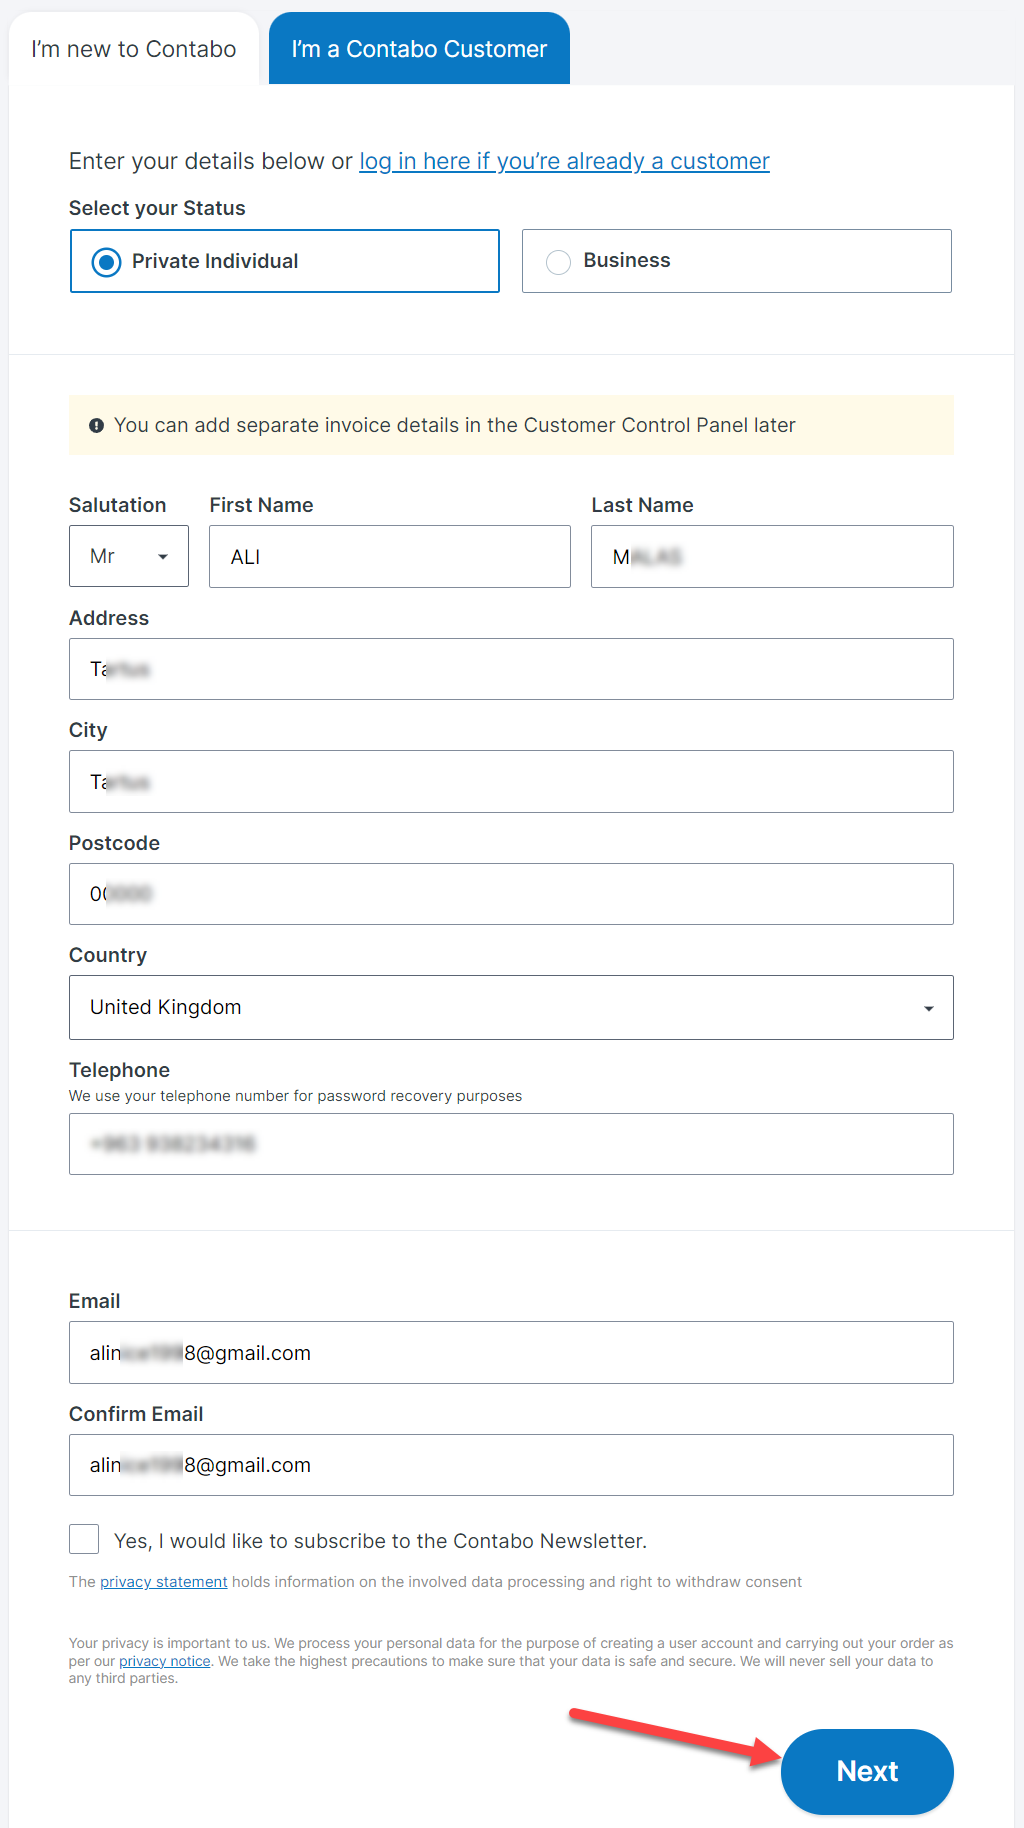Screen dimensions: 1024x1828
Task: Open the privacy statement link
Action: (163, 1582)
